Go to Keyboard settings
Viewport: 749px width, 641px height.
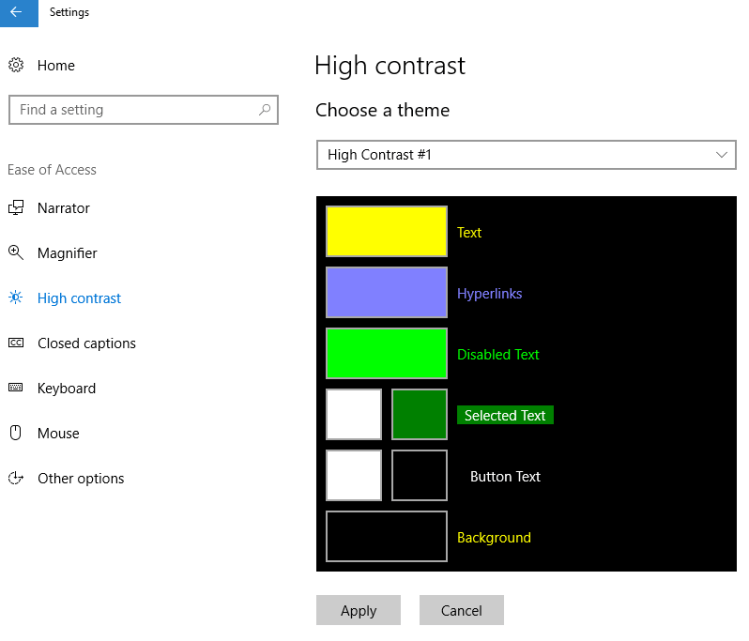point(66,388)
